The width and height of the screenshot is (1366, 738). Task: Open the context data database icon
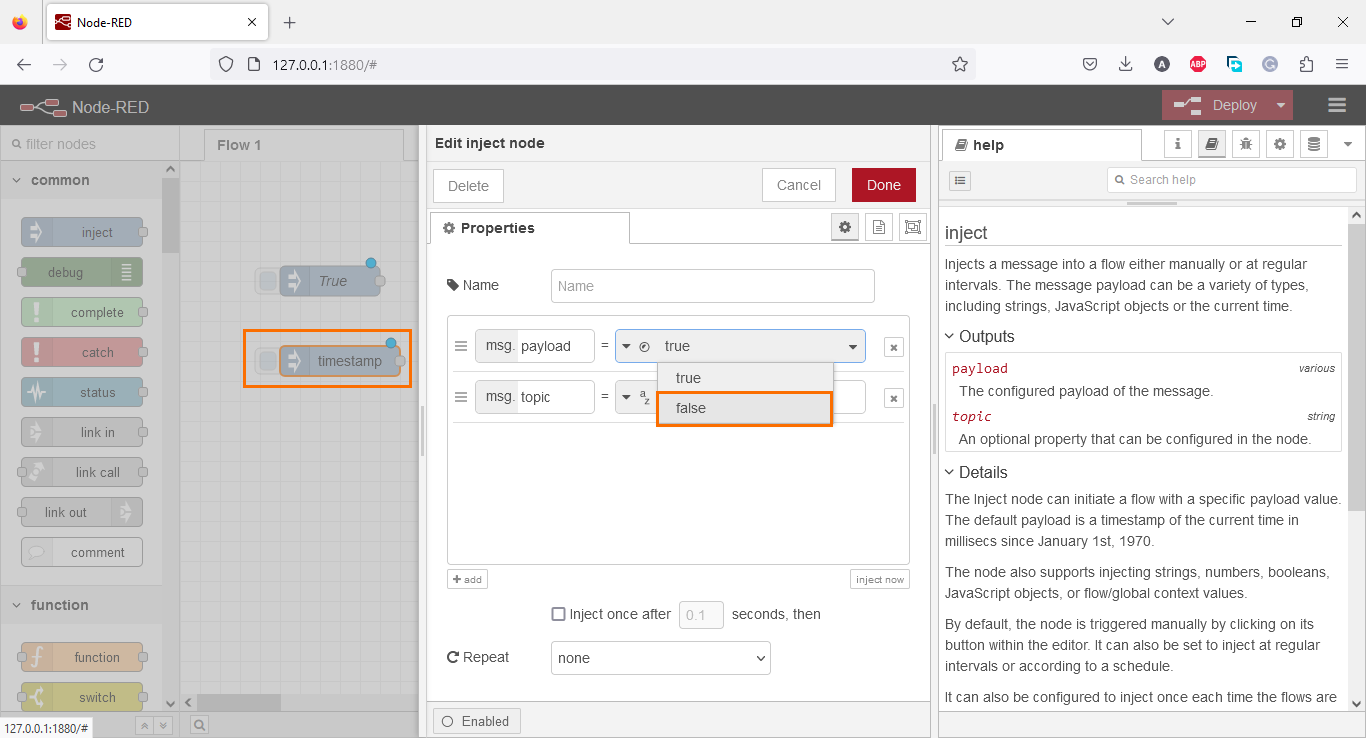(1314, 144)
